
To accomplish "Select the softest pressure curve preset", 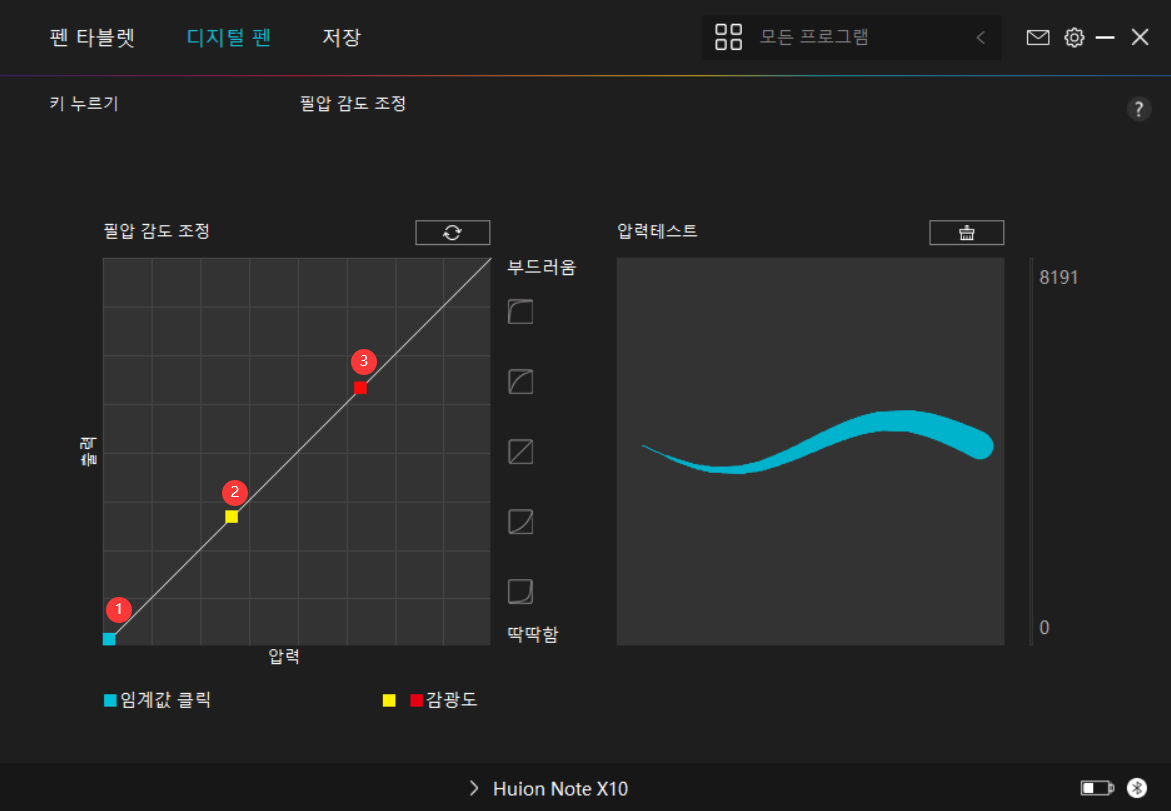I will click(520, 312).
